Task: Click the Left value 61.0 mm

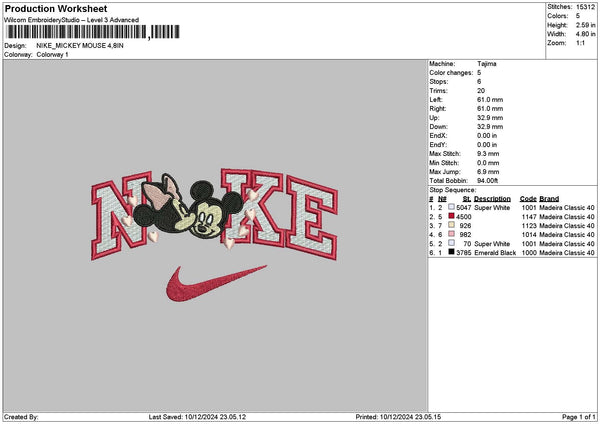Action: [x=490, y=99]
